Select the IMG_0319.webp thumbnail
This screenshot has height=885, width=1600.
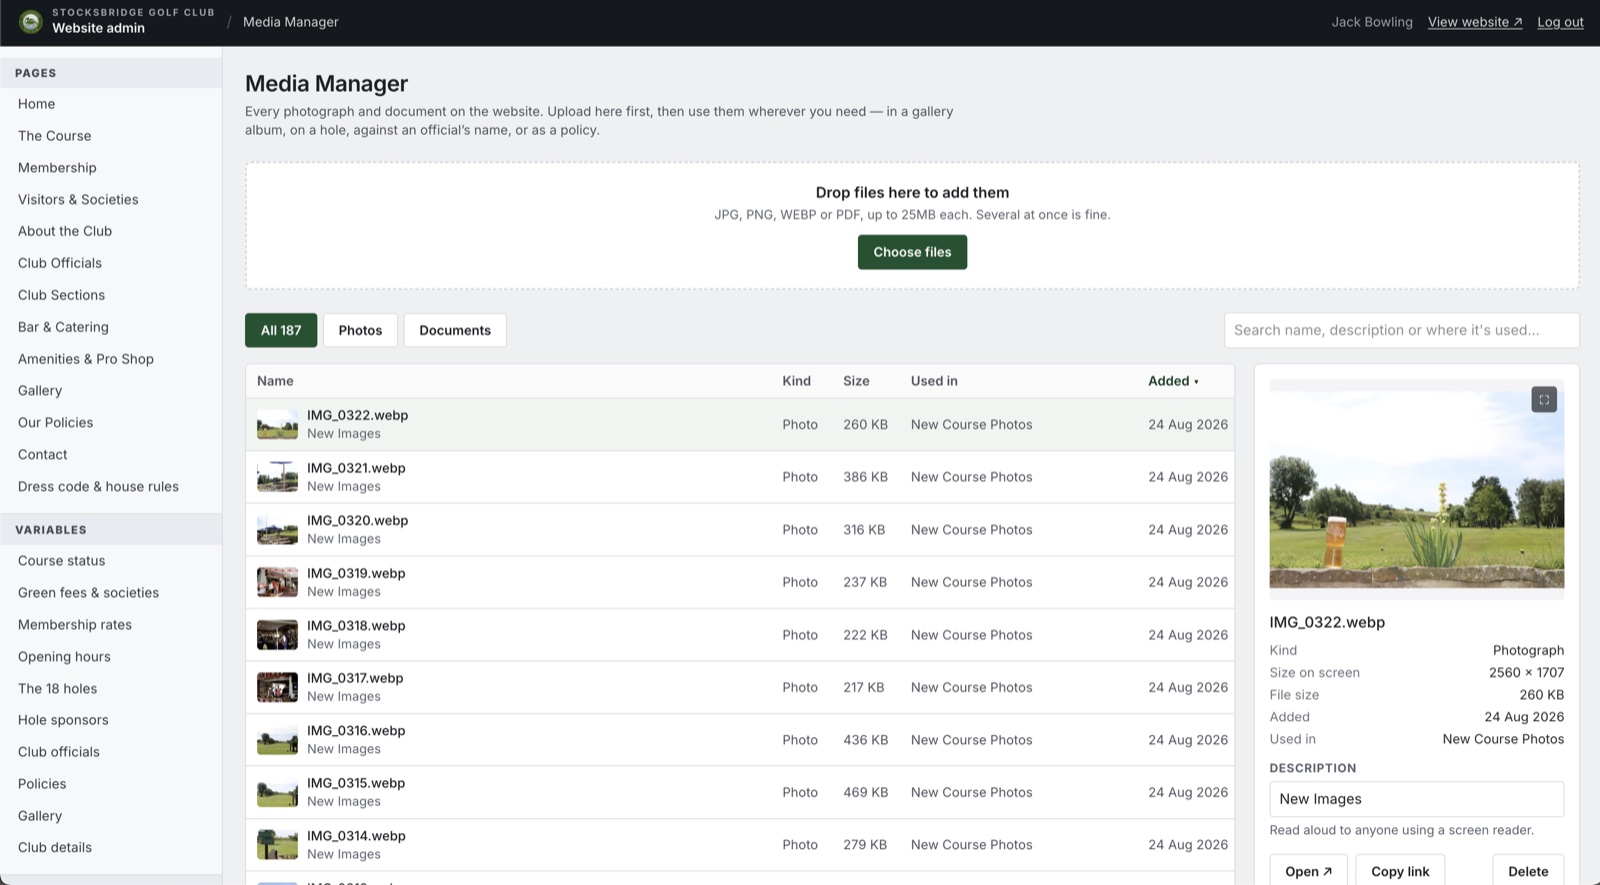click(277, 582)
